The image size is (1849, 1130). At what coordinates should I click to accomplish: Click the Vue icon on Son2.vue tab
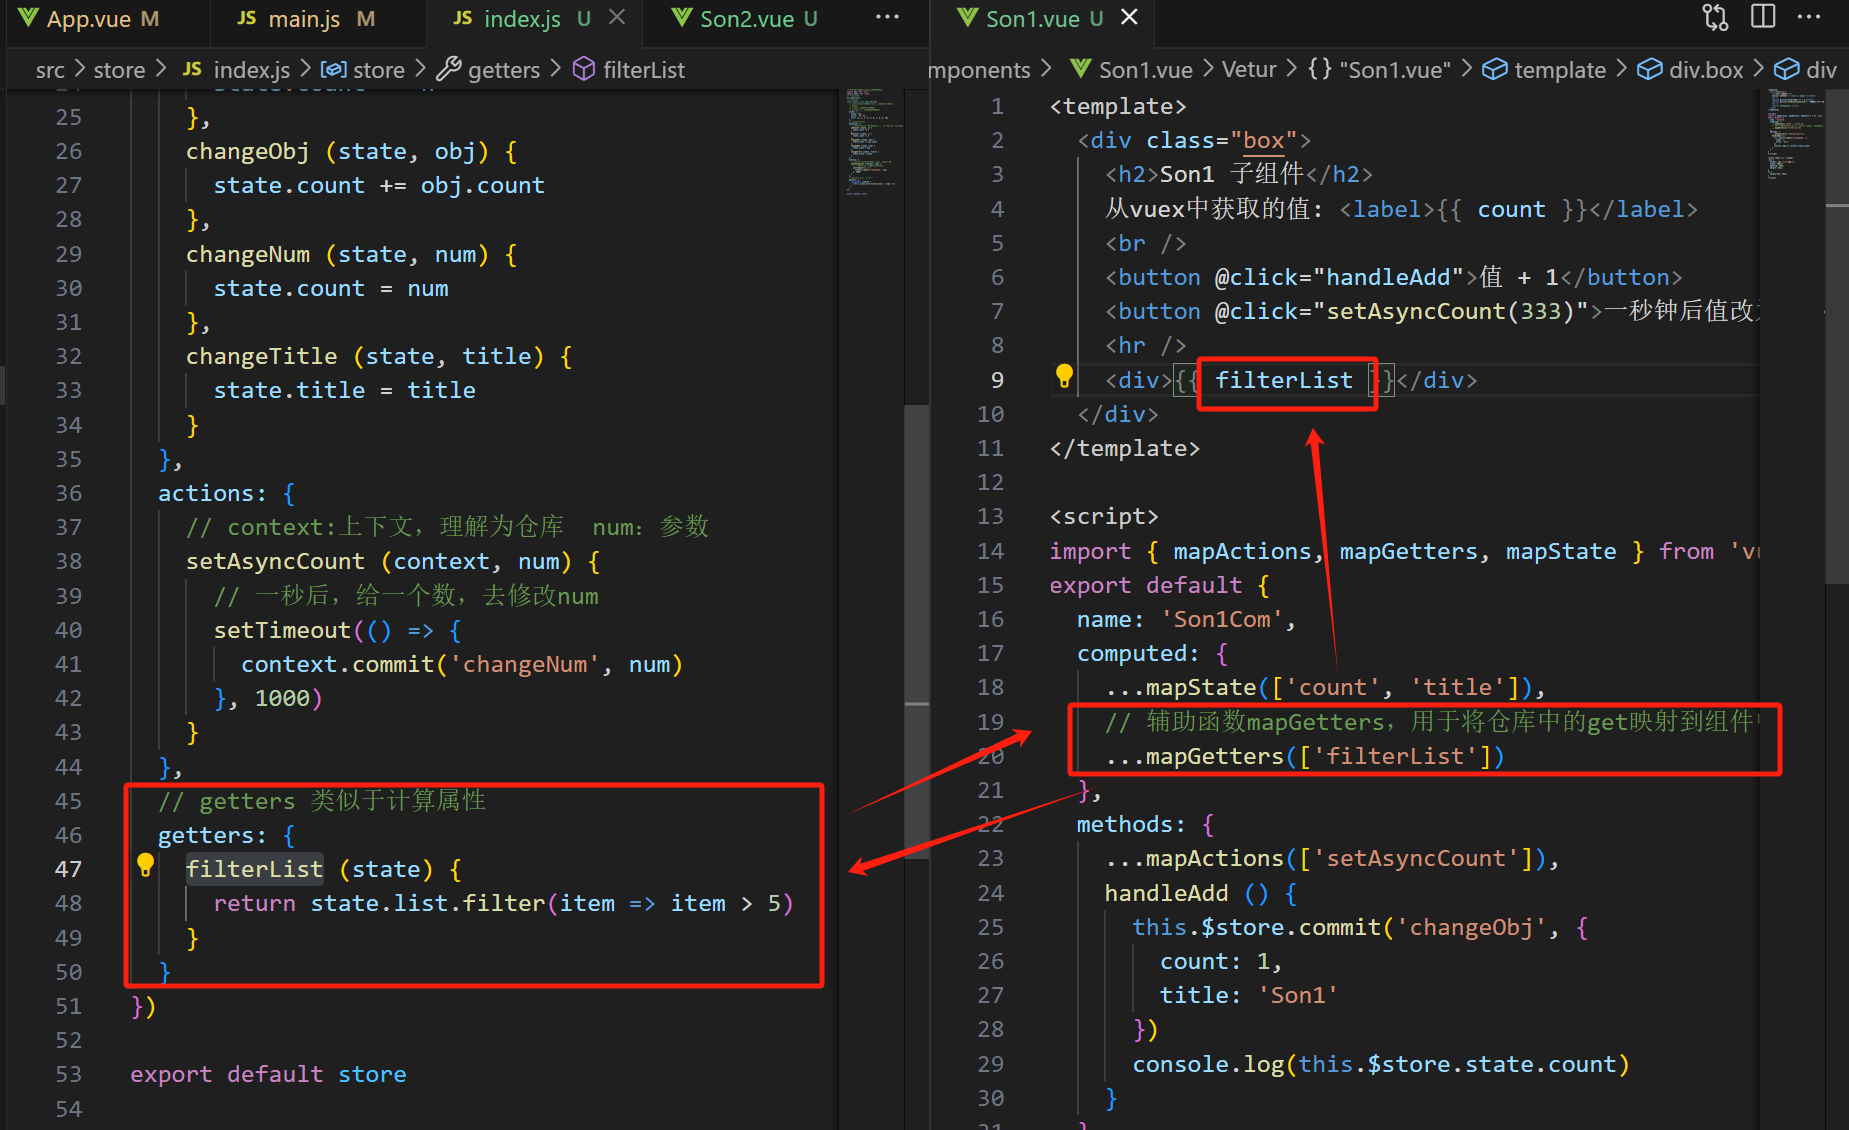click(682, 18)
